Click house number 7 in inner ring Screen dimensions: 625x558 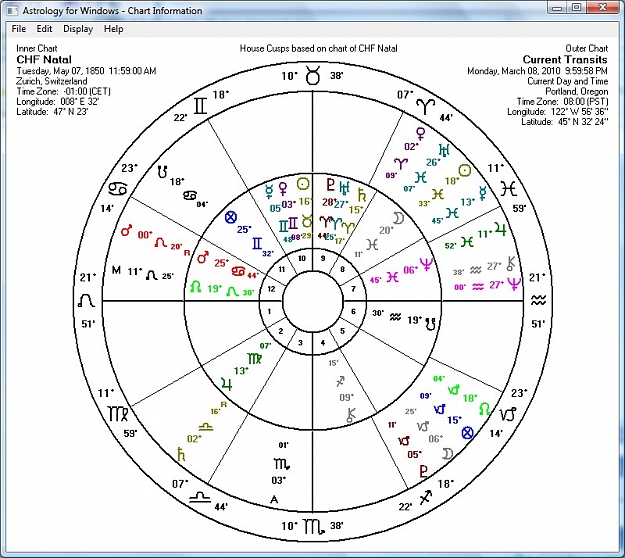pos(353,288)
